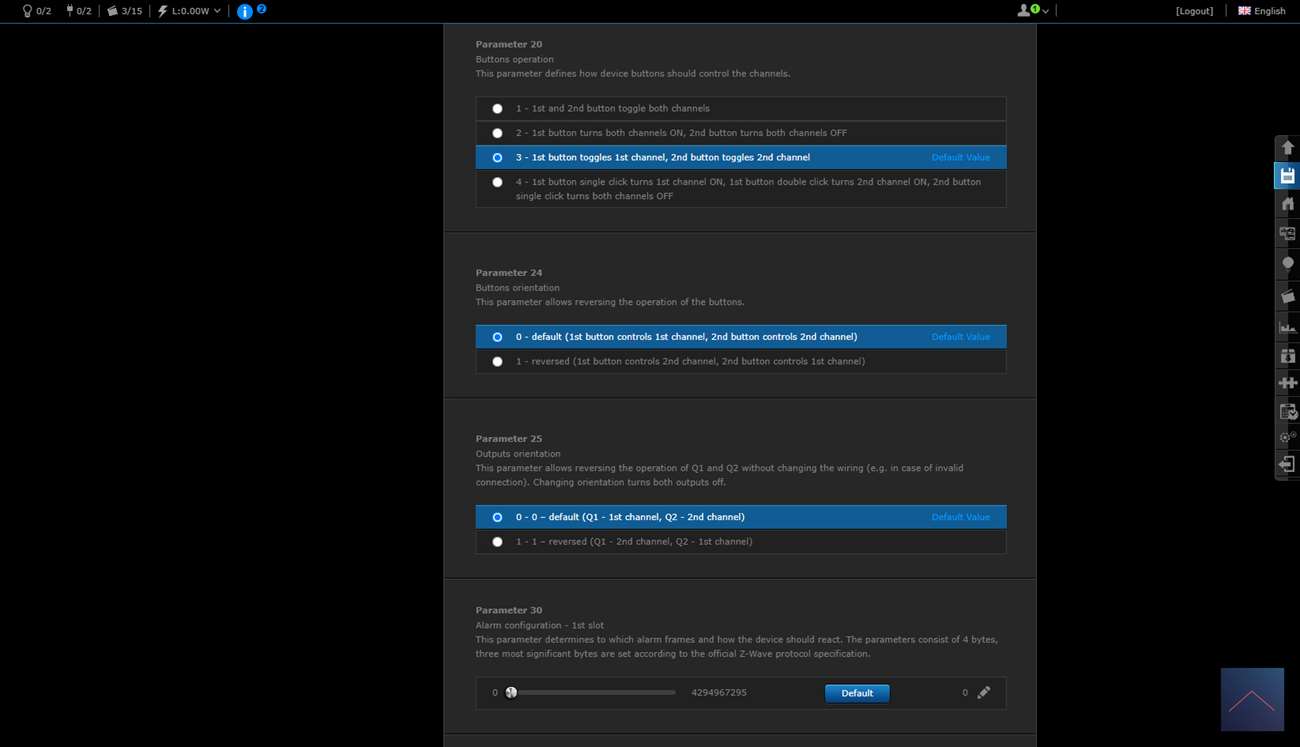
Task: Click the clipboard checkmark icon in the sidebar
Action: coord(1287,411)
